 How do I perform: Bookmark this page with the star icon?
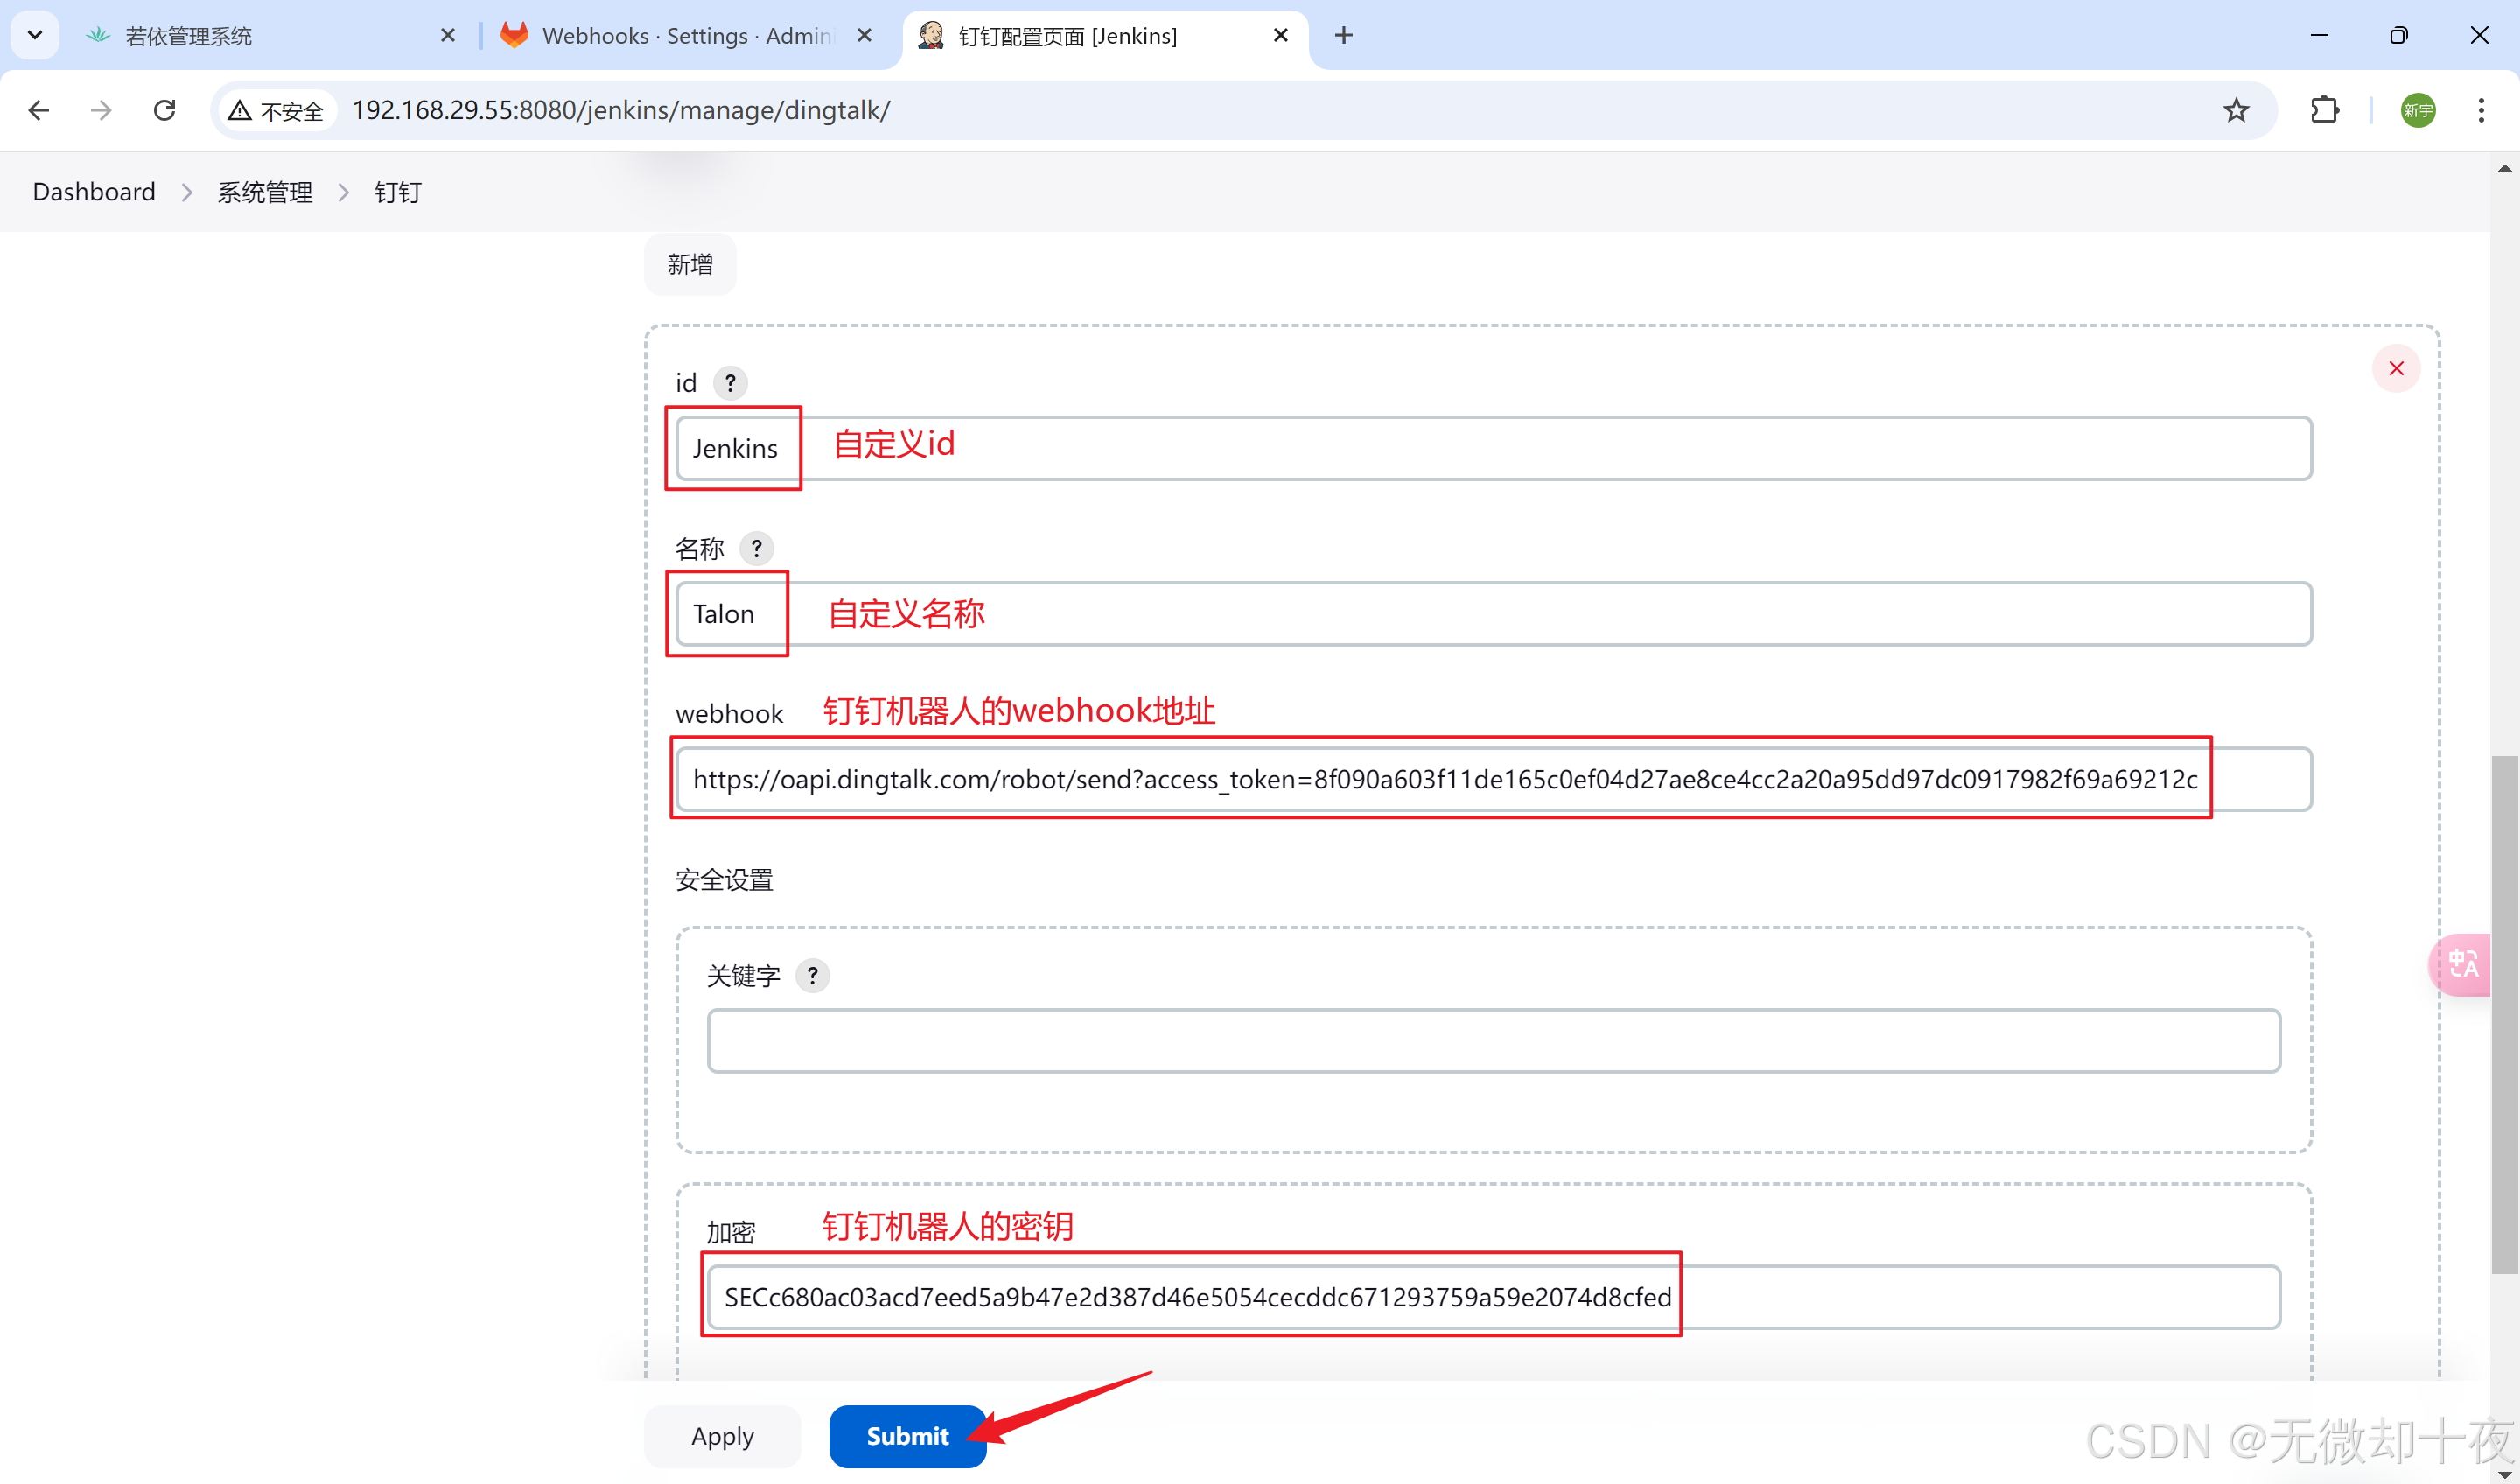click(2236, 110)
